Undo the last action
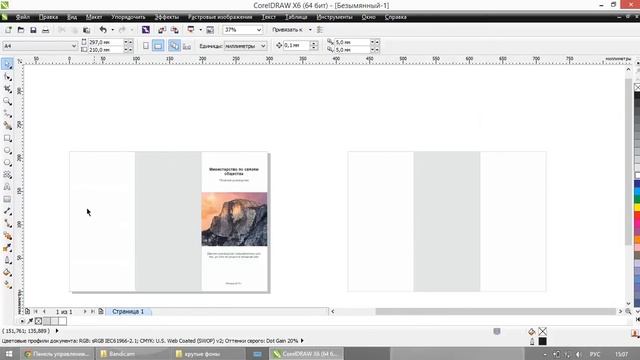The height and width of the screenshot is (360, 640). point(103,30)
